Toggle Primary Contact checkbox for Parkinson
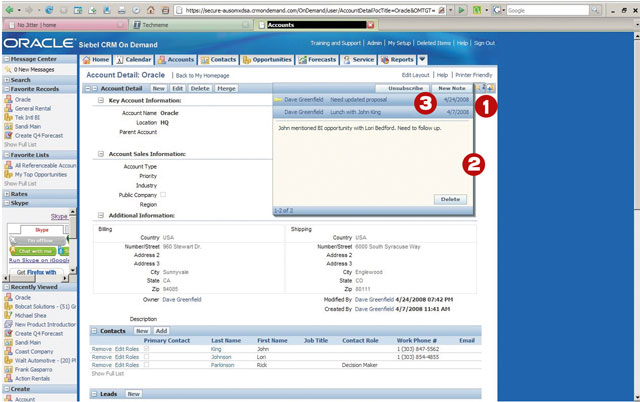 pyautogui.click(x=147, y=364)
